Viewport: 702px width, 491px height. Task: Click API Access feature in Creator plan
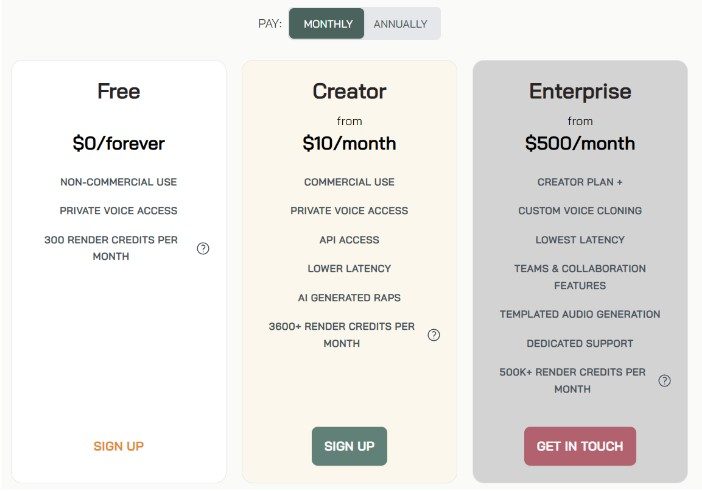click(x=349, y=240)
